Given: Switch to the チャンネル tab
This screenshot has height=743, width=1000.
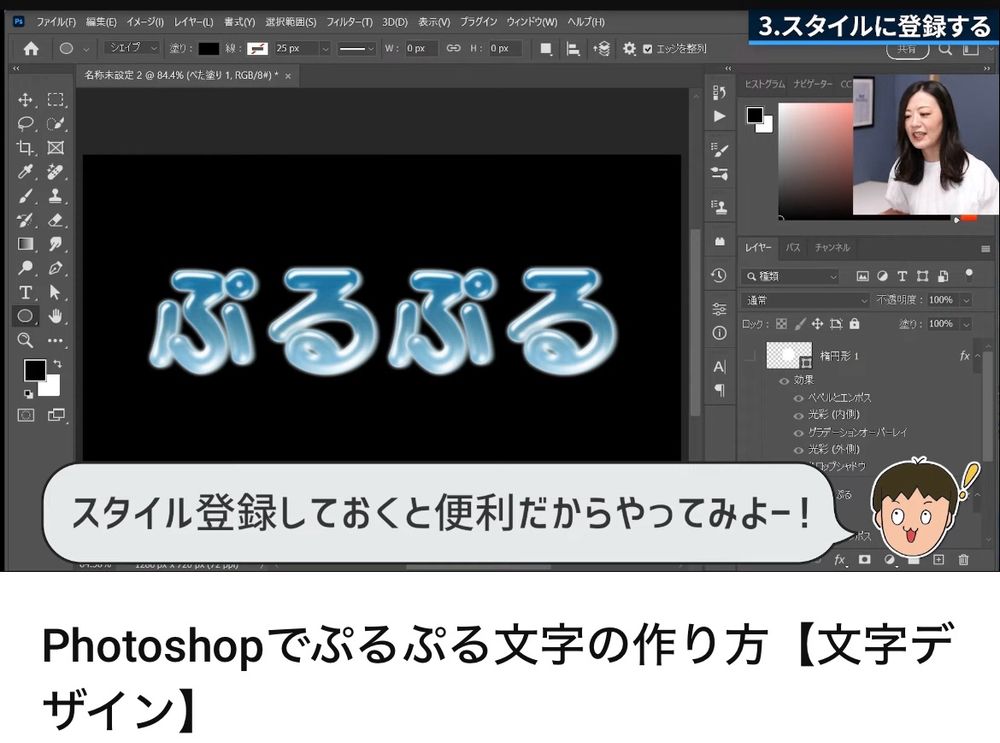Looking at the screenshot, I should [832, 247].
